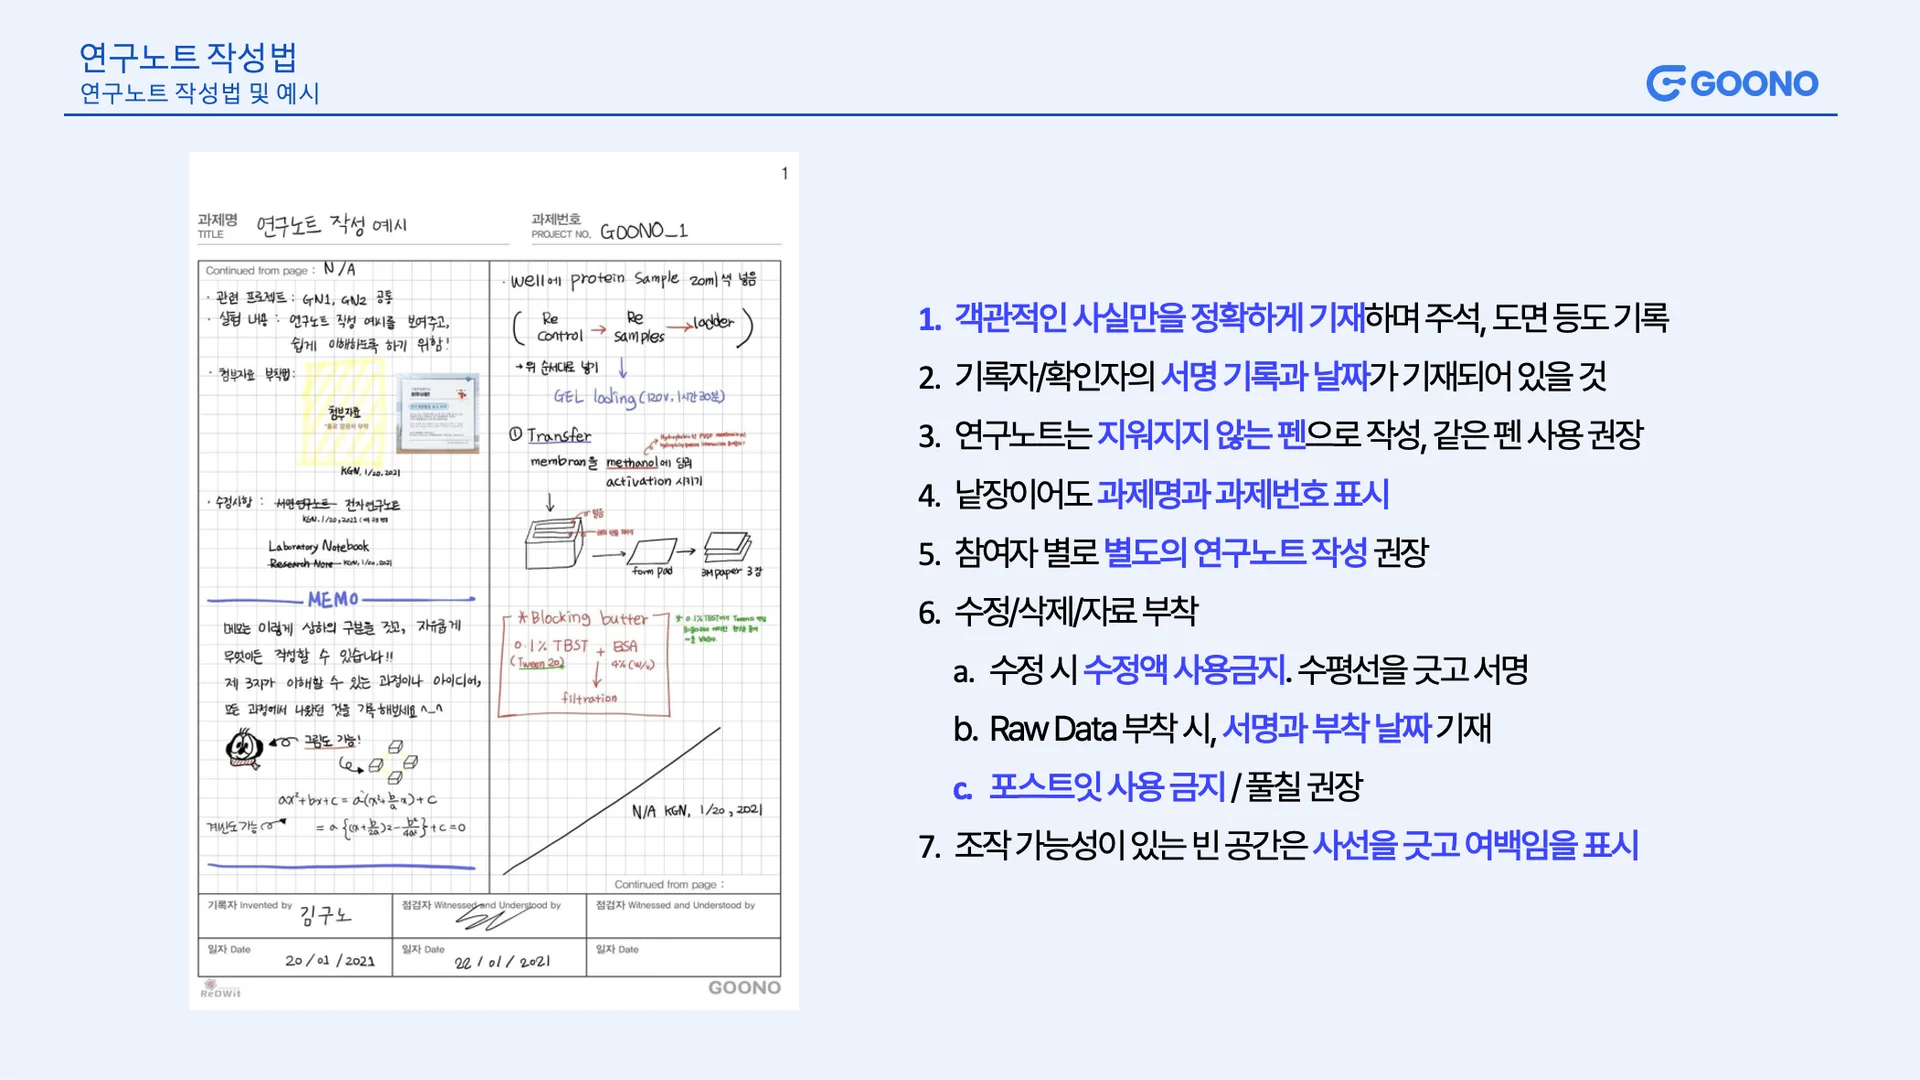Image resolution: width=1920 pixels, height=1080 pixels.
Task: Click the gray GOONO watermark on notebook page
Action: (x=744, y=987)
